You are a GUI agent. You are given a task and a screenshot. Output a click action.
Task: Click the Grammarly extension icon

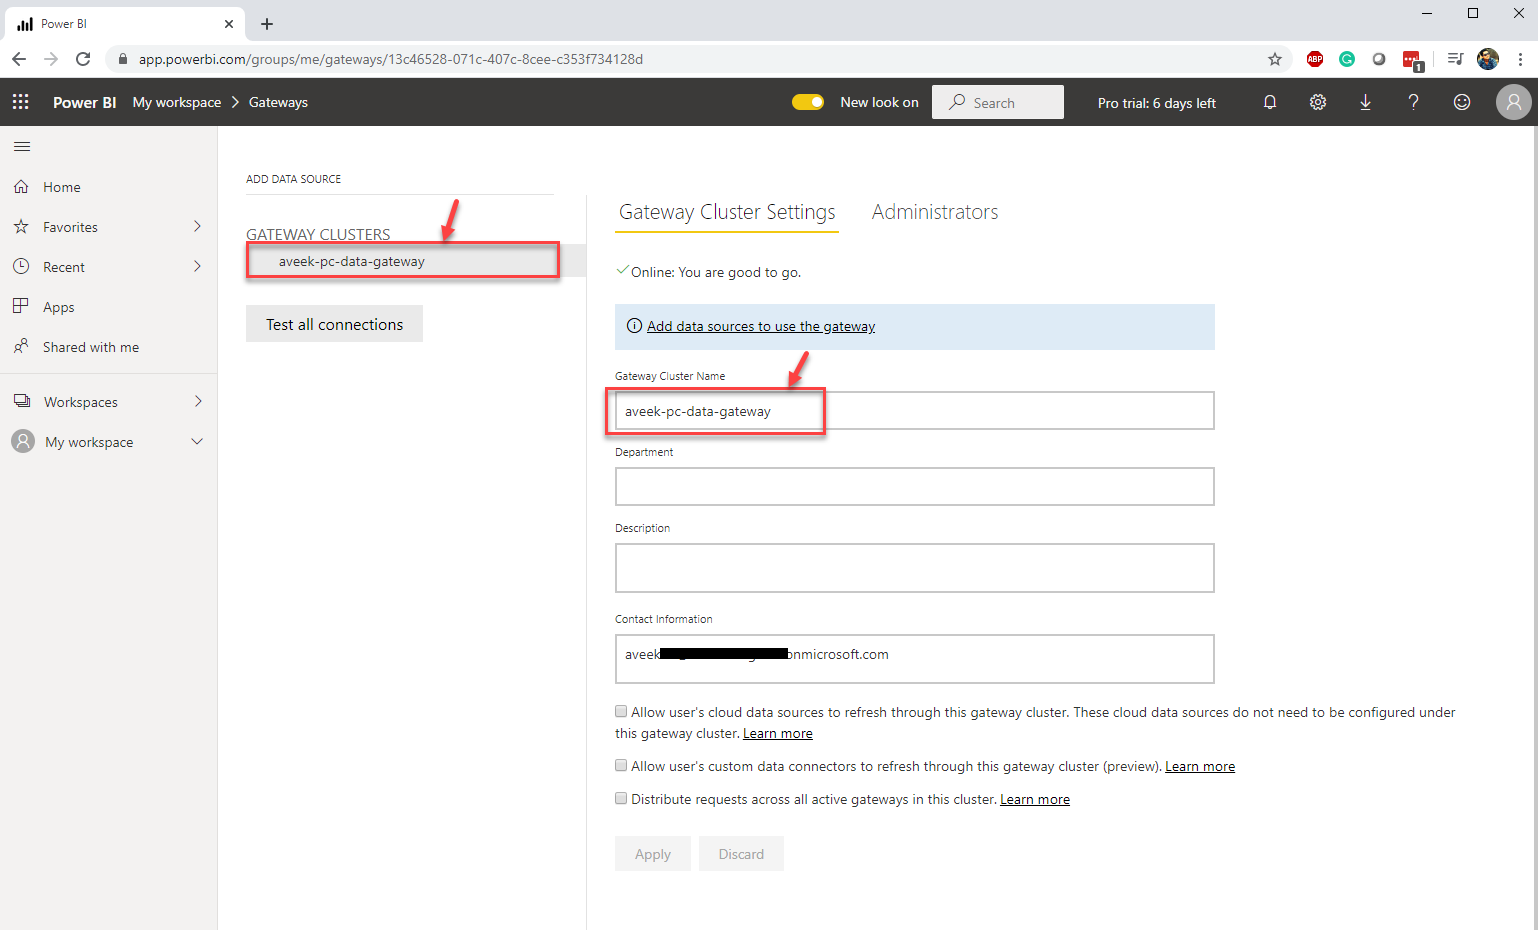(1347, 59)
